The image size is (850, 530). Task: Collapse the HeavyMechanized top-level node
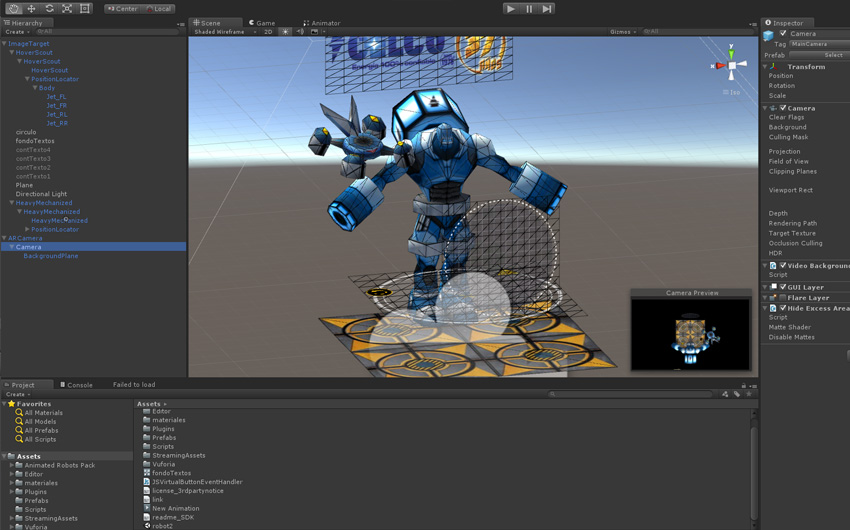[11, 203]
